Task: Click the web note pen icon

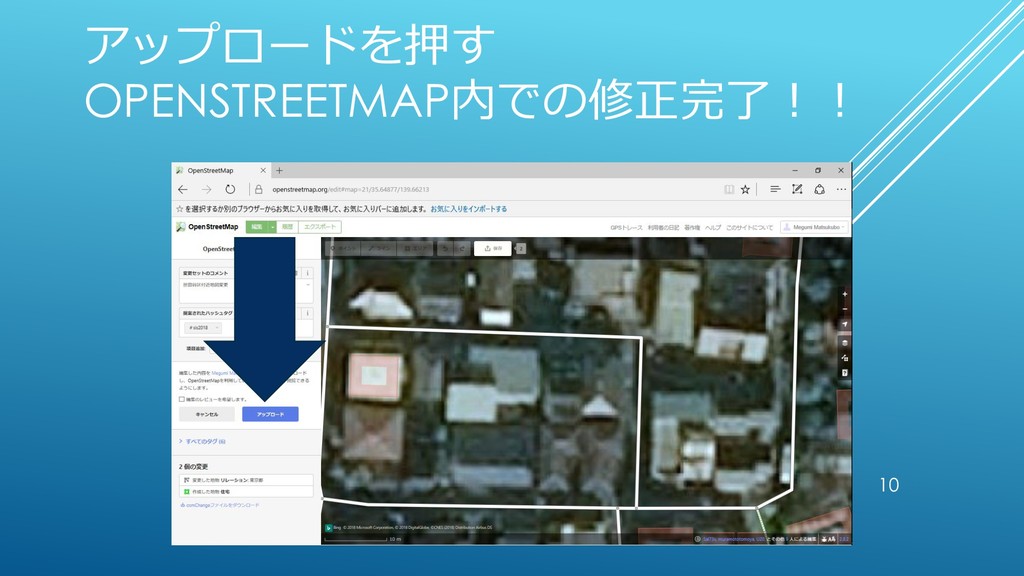Action: [797, 189]
